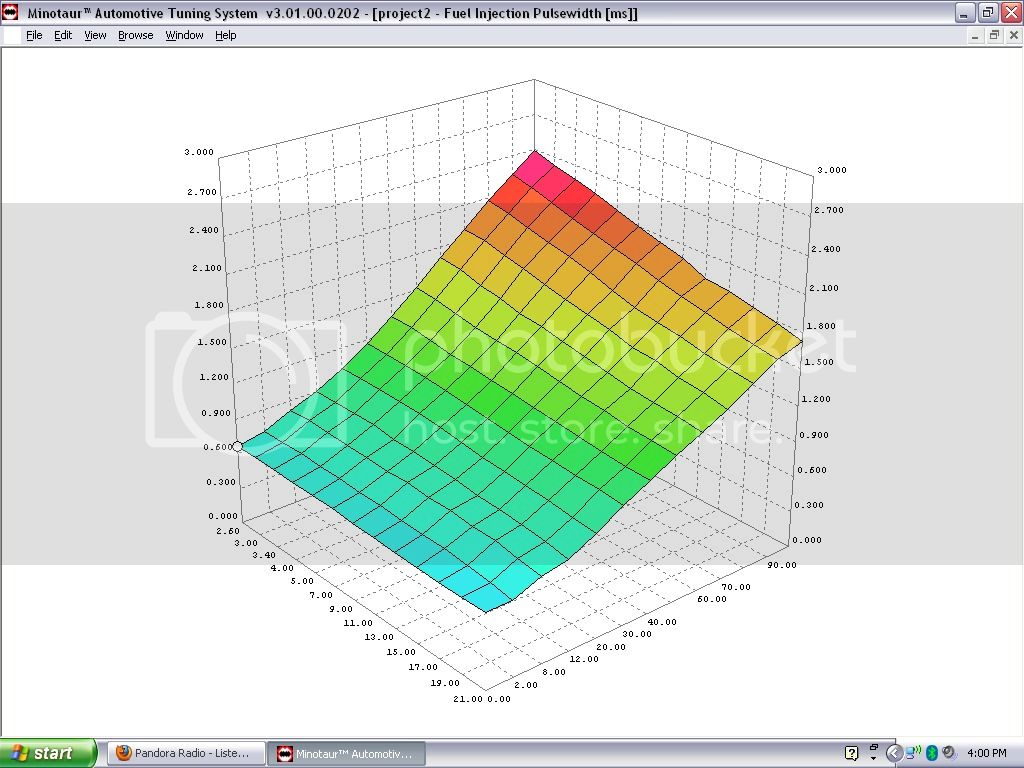Minimize the Fuel Injection Pulsewidth child window

[x=975, y=36]
